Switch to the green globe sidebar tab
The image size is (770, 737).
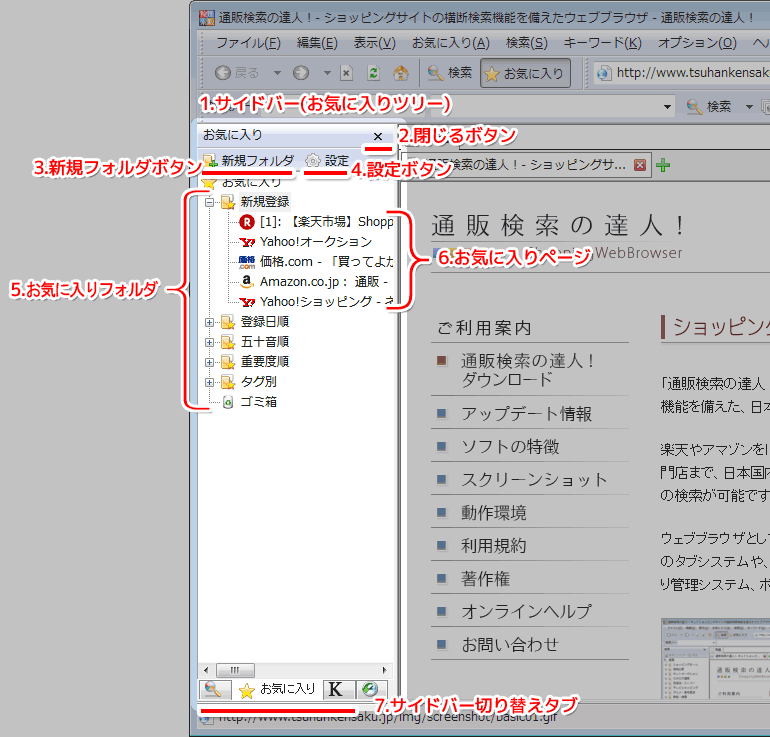pyautogui.click(x=371, y=689)
